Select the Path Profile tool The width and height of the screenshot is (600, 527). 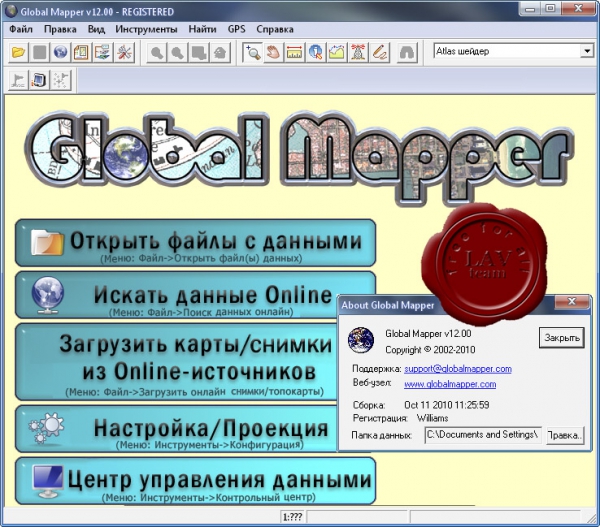[x=336, y=52]
